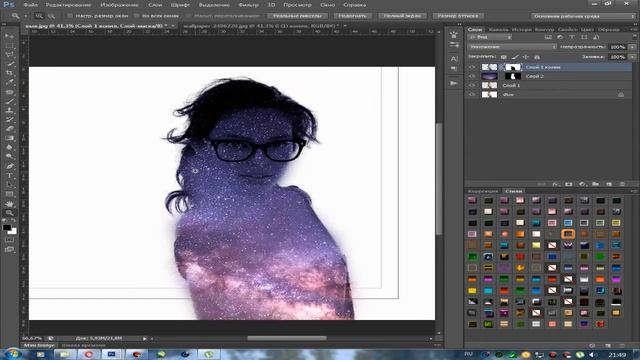Select the Zoom tool in the toolbox
Viewport: 640px width, 360px height.
pyautogui.click(x=9, y=213)
